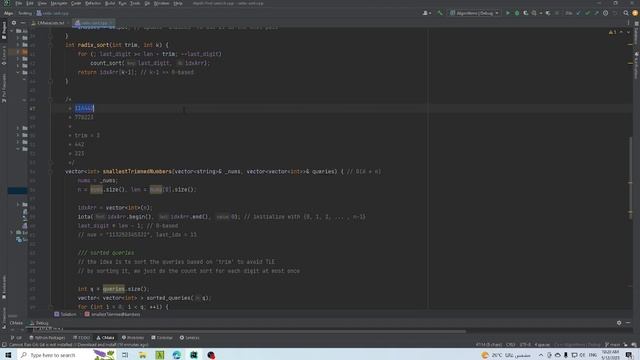Open the Algorithms Debug run configuration dropdown
This screenshot has height=360, width=640.
point(474,13)
